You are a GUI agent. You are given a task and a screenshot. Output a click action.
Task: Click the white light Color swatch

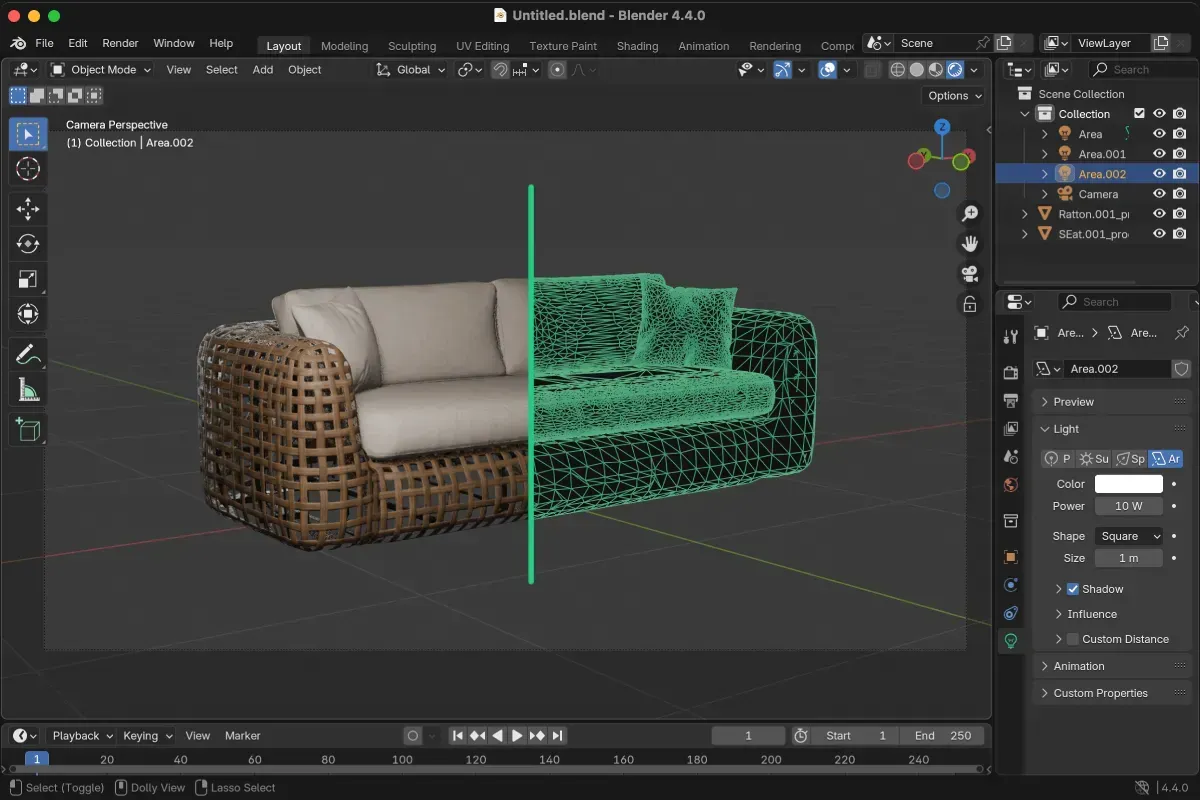tap(1128, 484)
